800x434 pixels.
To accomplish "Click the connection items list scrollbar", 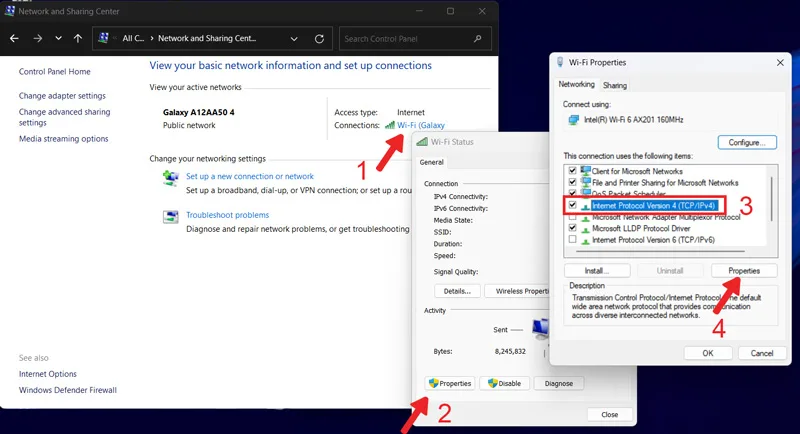I will click(x=772, y=199).
